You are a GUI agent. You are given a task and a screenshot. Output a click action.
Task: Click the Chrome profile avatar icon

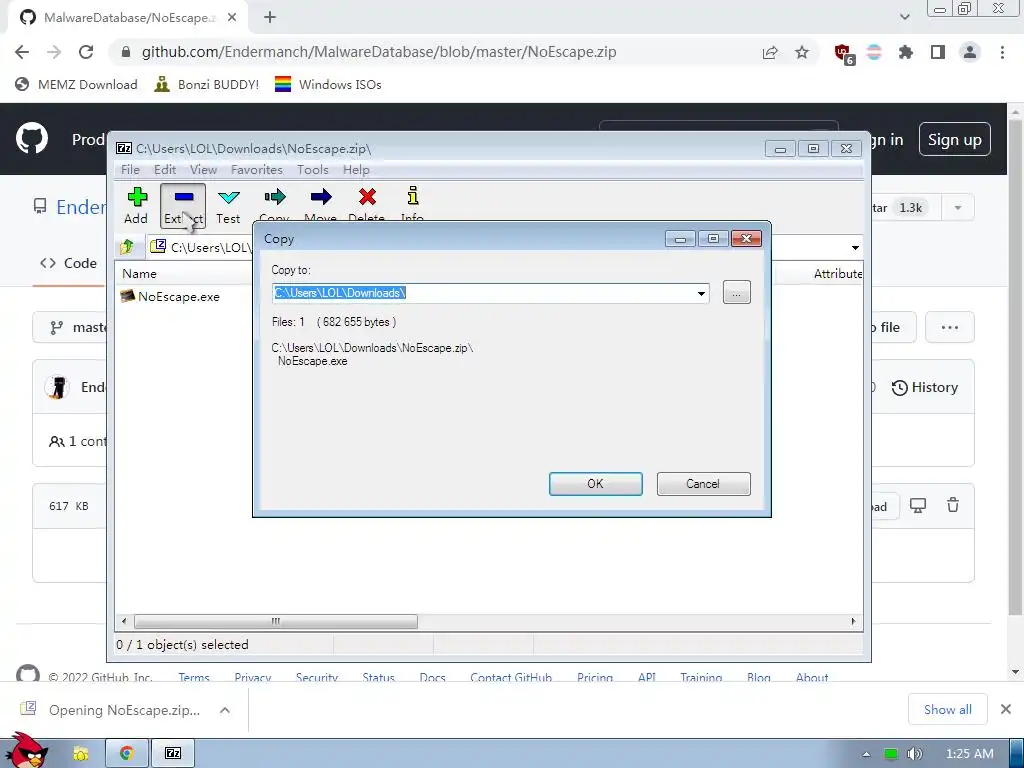tap(970, 52)
